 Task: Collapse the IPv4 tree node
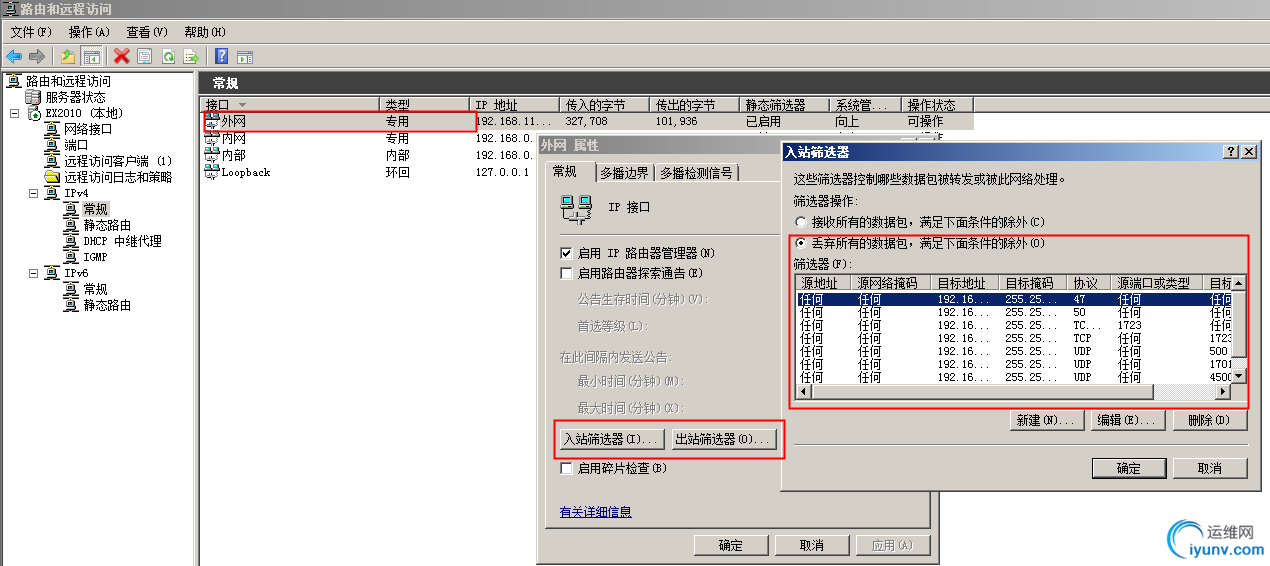pyautogui.click(x=33, y=193)
